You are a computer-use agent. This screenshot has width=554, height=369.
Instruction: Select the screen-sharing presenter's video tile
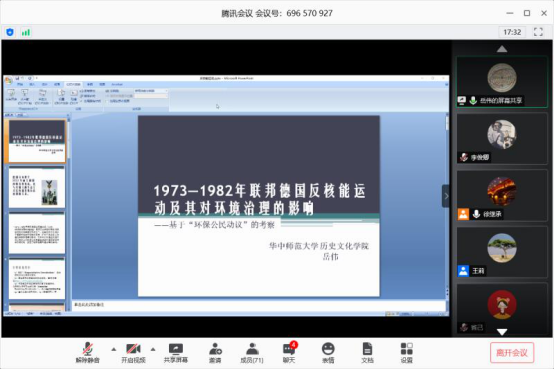pyautogui.click(x=502, y=82)
